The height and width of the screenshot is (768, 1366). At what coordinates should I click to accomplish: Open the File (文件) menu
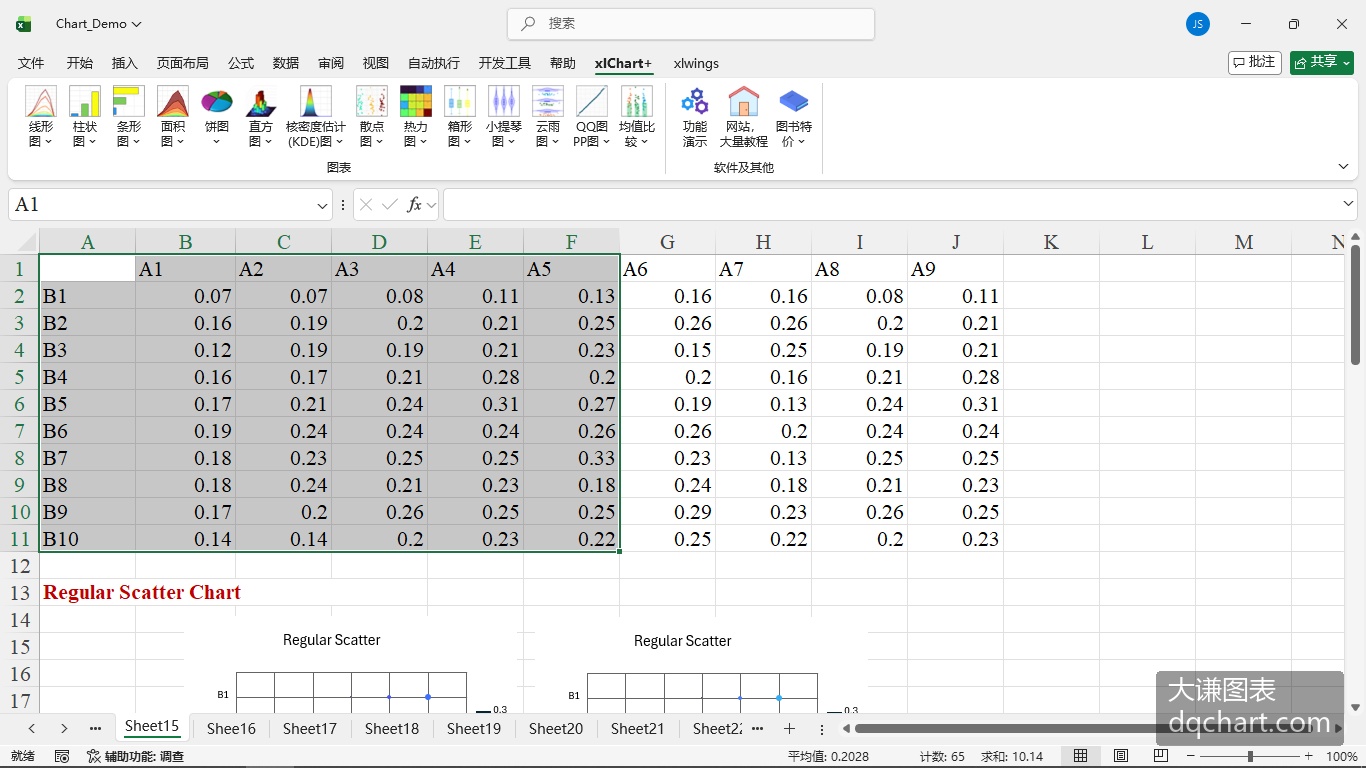tap(31, 63)
